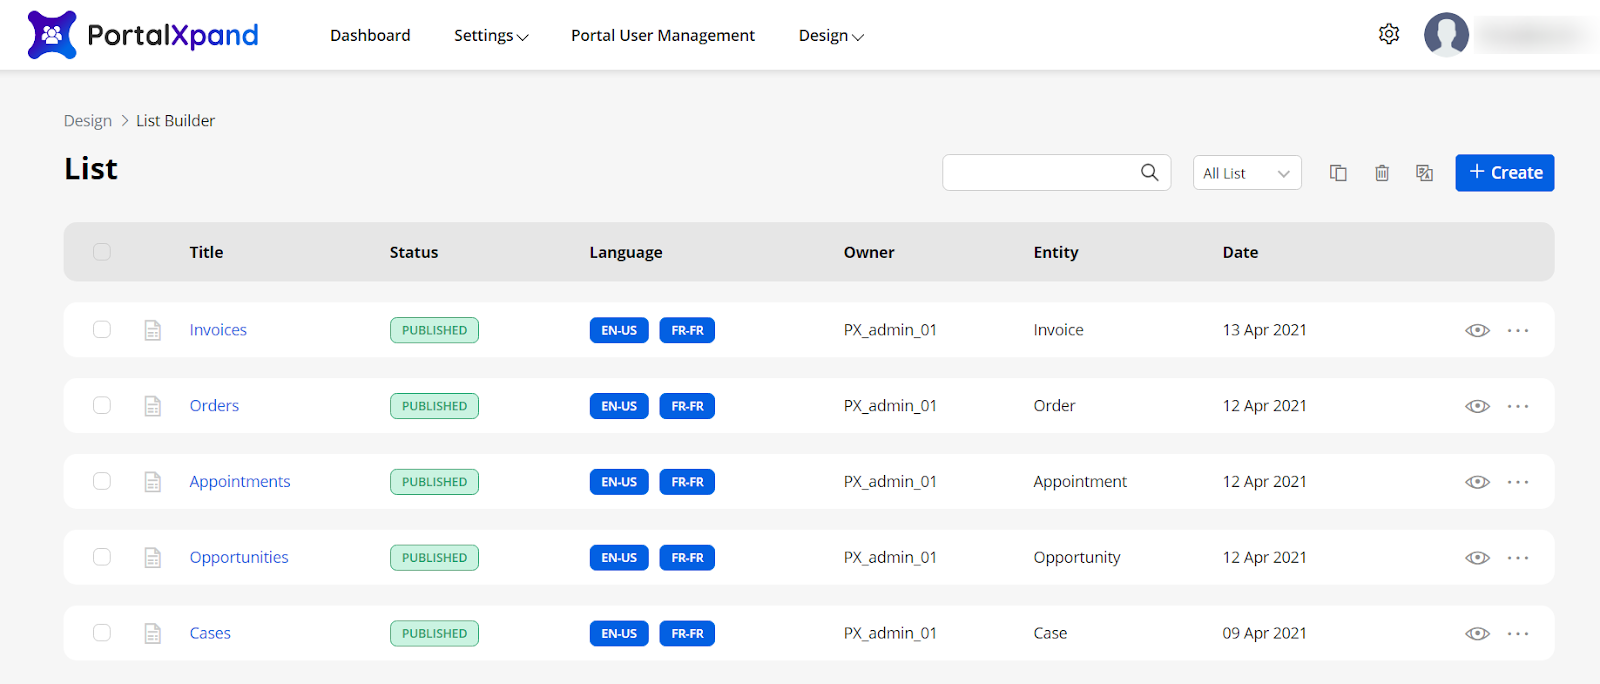Open more options for Orders row
The width and height of the screenshot is (1600, 684).
pyautogui.click(x=1518, y=406)
